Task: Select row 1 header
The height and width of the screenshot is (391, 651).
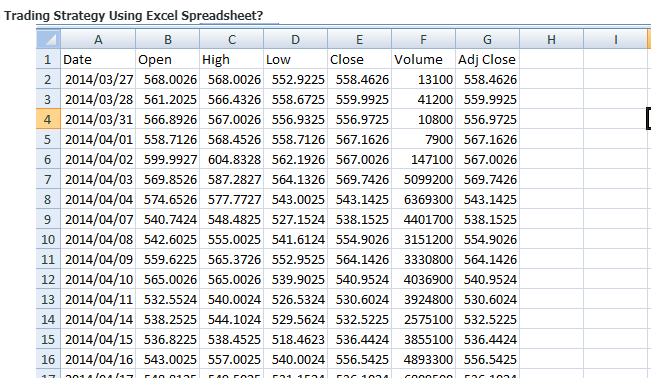Action: [x=48, y=59]
